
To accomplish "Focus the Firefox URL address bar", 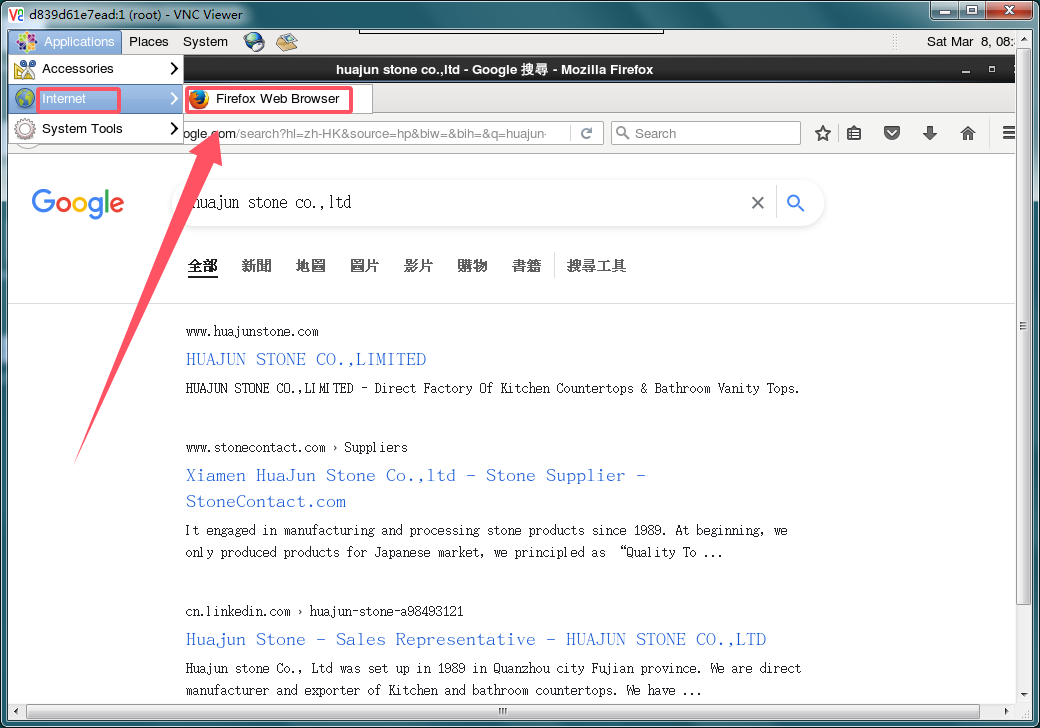I will click(375, 133).
